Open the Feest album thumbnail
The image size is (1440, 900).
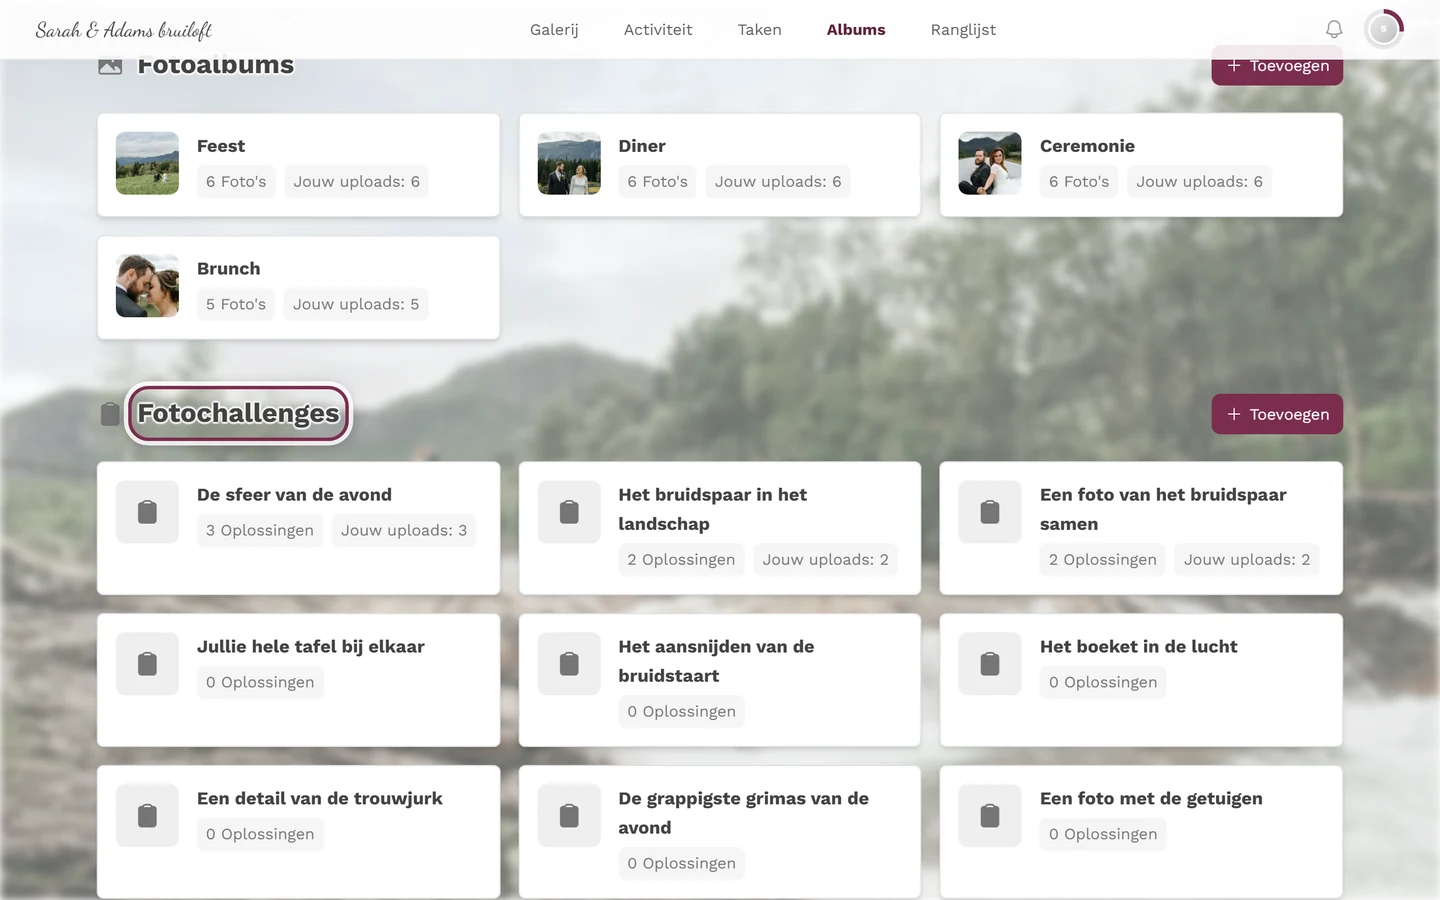click(147, 163)
